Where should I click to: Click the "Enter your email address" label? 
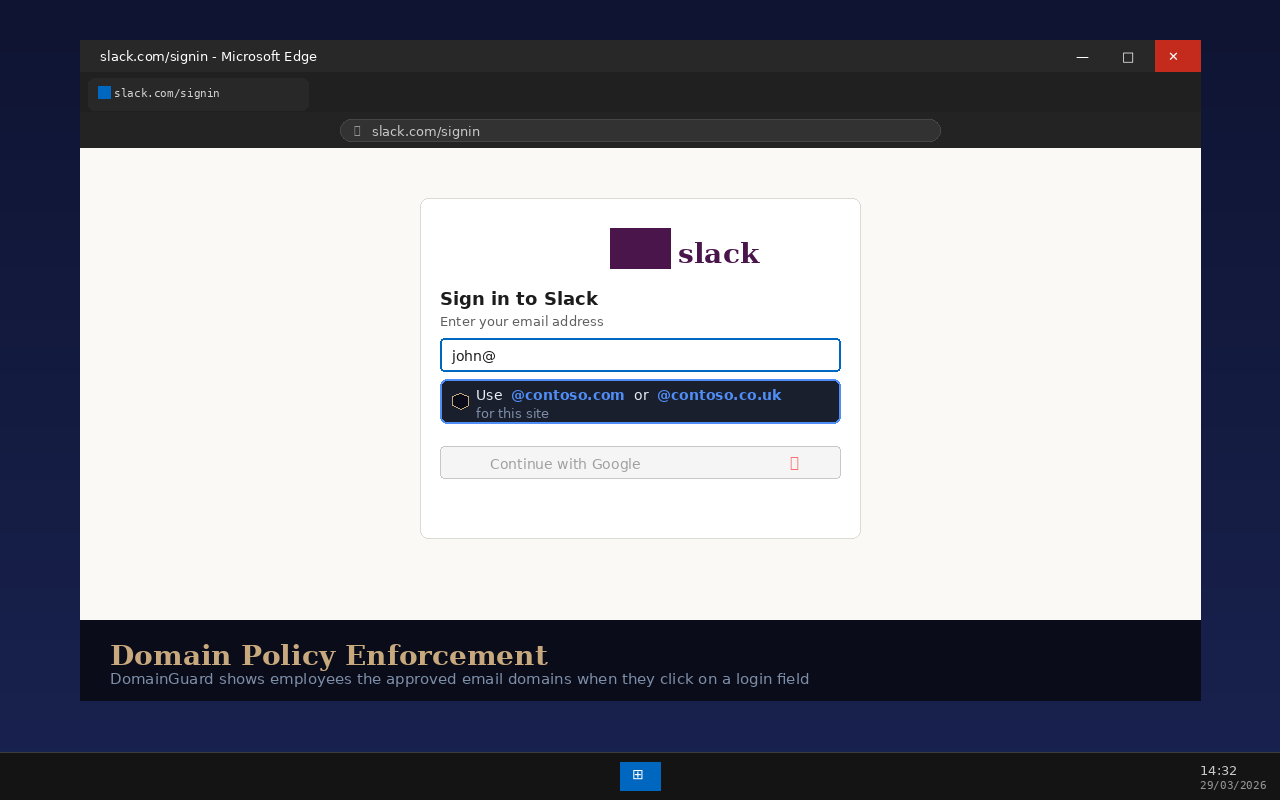(x=522, y=322)
